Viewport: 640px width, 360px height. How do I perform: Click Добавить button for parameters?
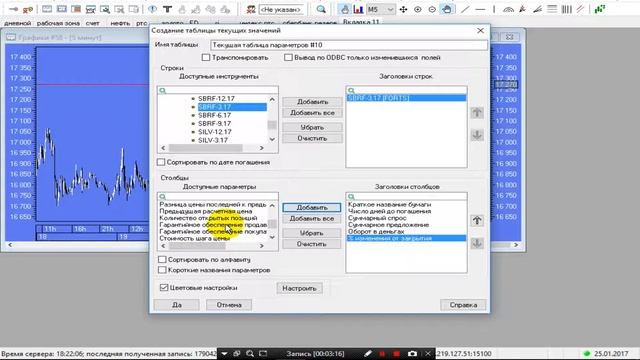point(312,207)
